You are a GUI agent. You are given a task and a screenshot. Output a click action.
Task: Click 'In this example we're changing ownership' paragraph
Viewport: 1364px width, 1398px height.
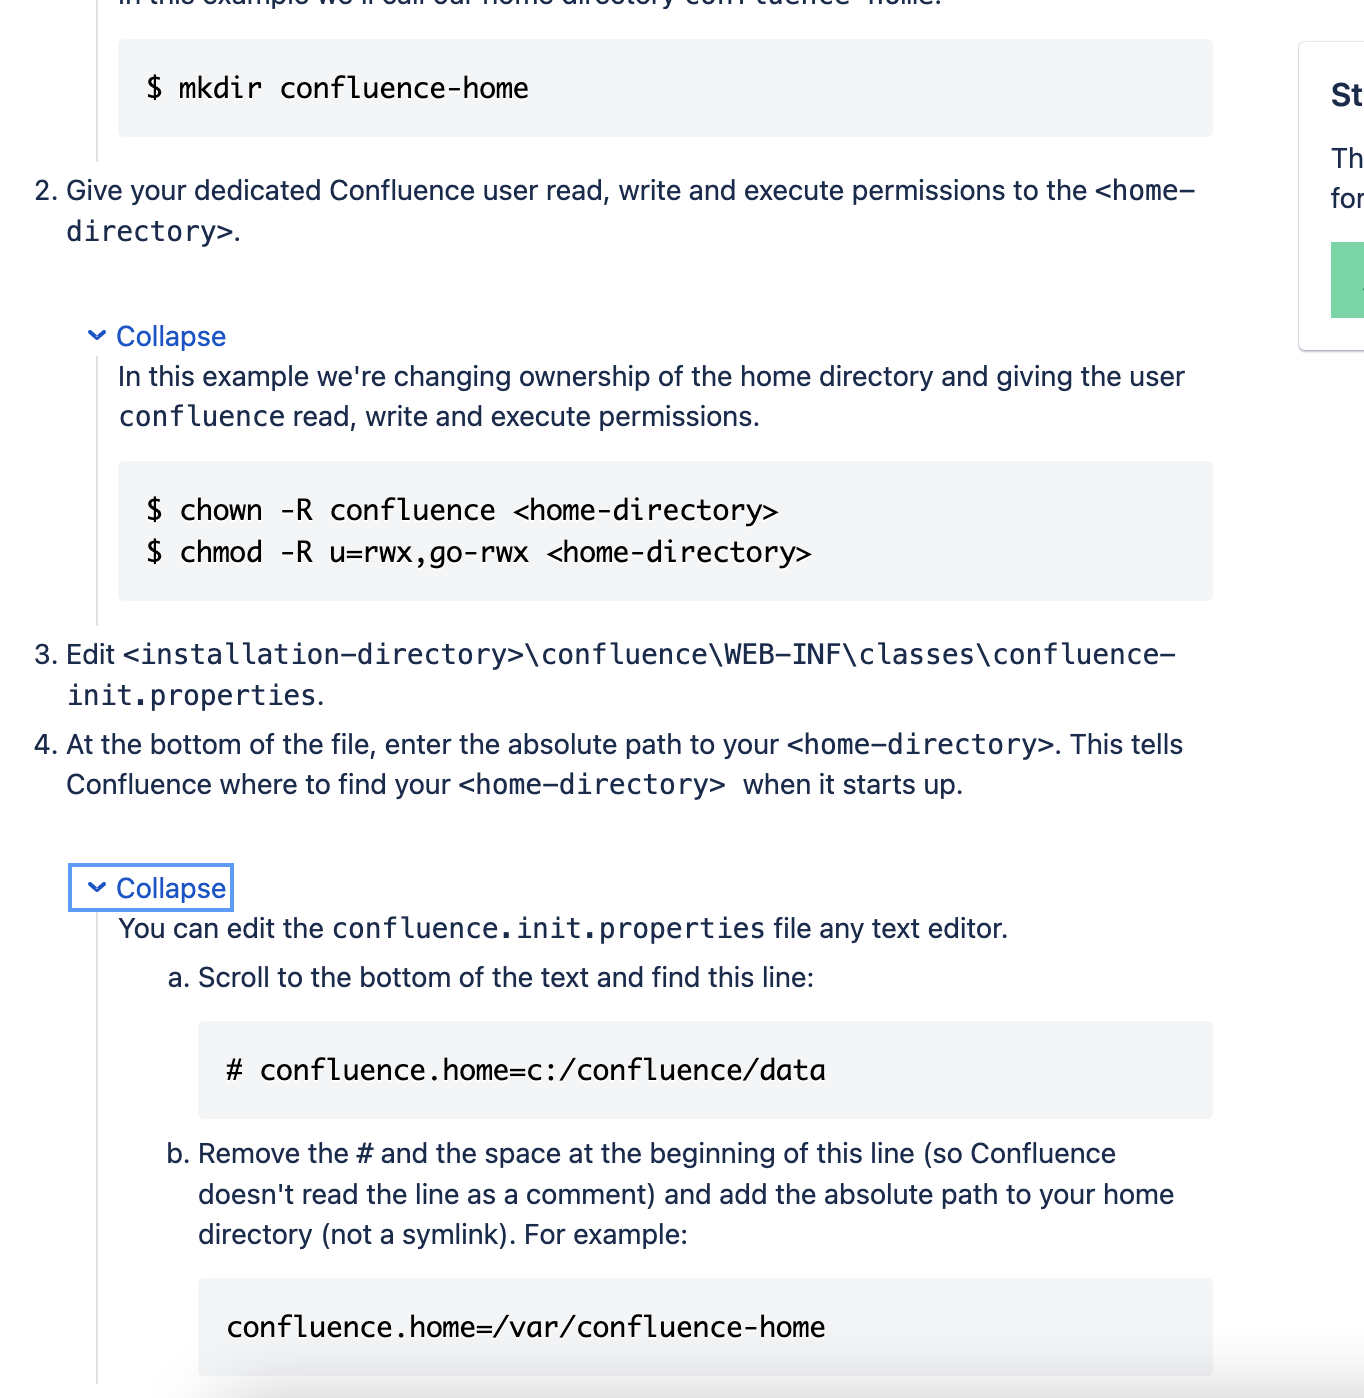(651, 396)
